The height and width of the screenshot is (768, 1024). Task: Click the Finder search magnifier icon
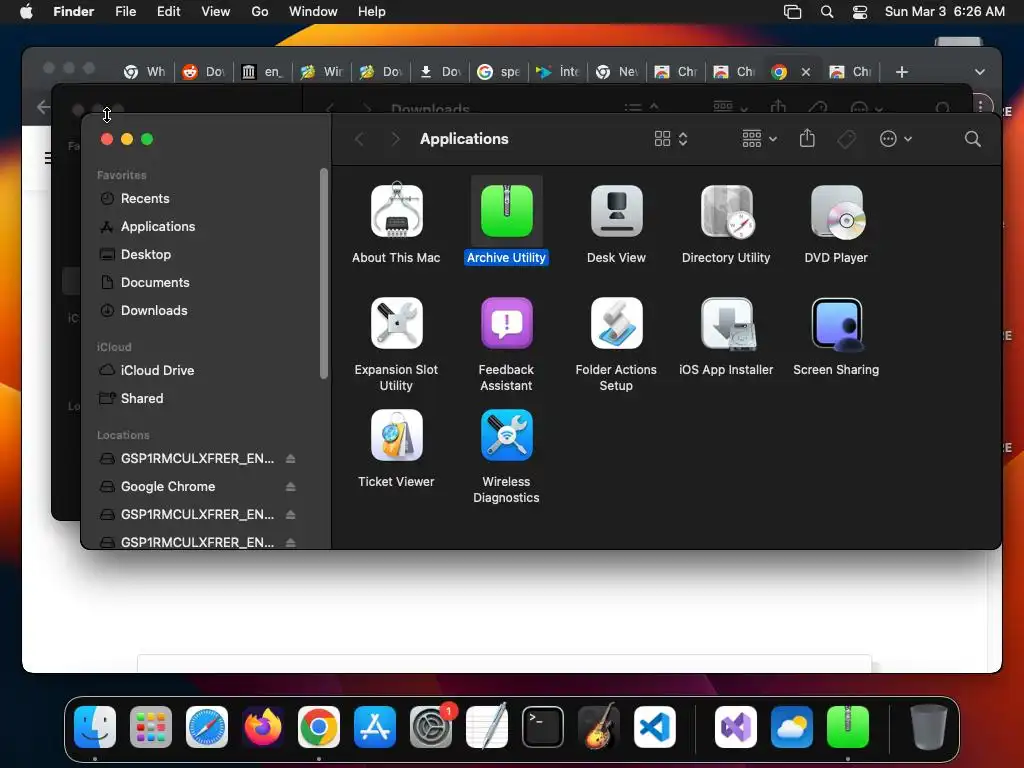click(x=972, y=138)
